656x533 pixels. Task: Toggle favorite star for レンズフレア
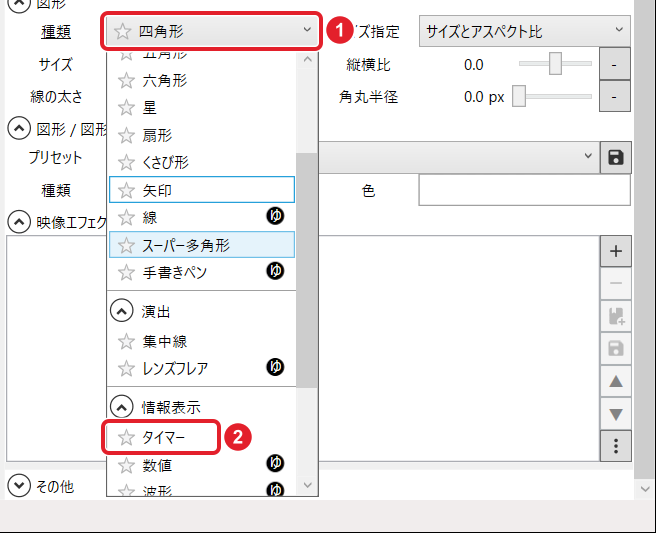point(126,369)
